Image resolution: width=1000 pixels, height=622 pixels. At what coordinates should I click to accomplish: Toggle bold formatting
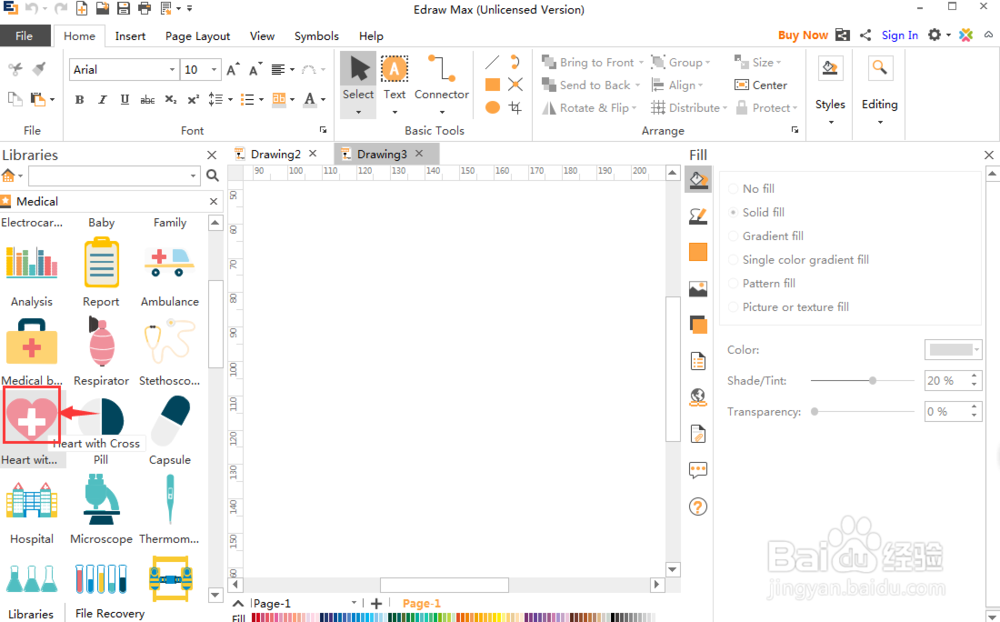pos(80,100)
